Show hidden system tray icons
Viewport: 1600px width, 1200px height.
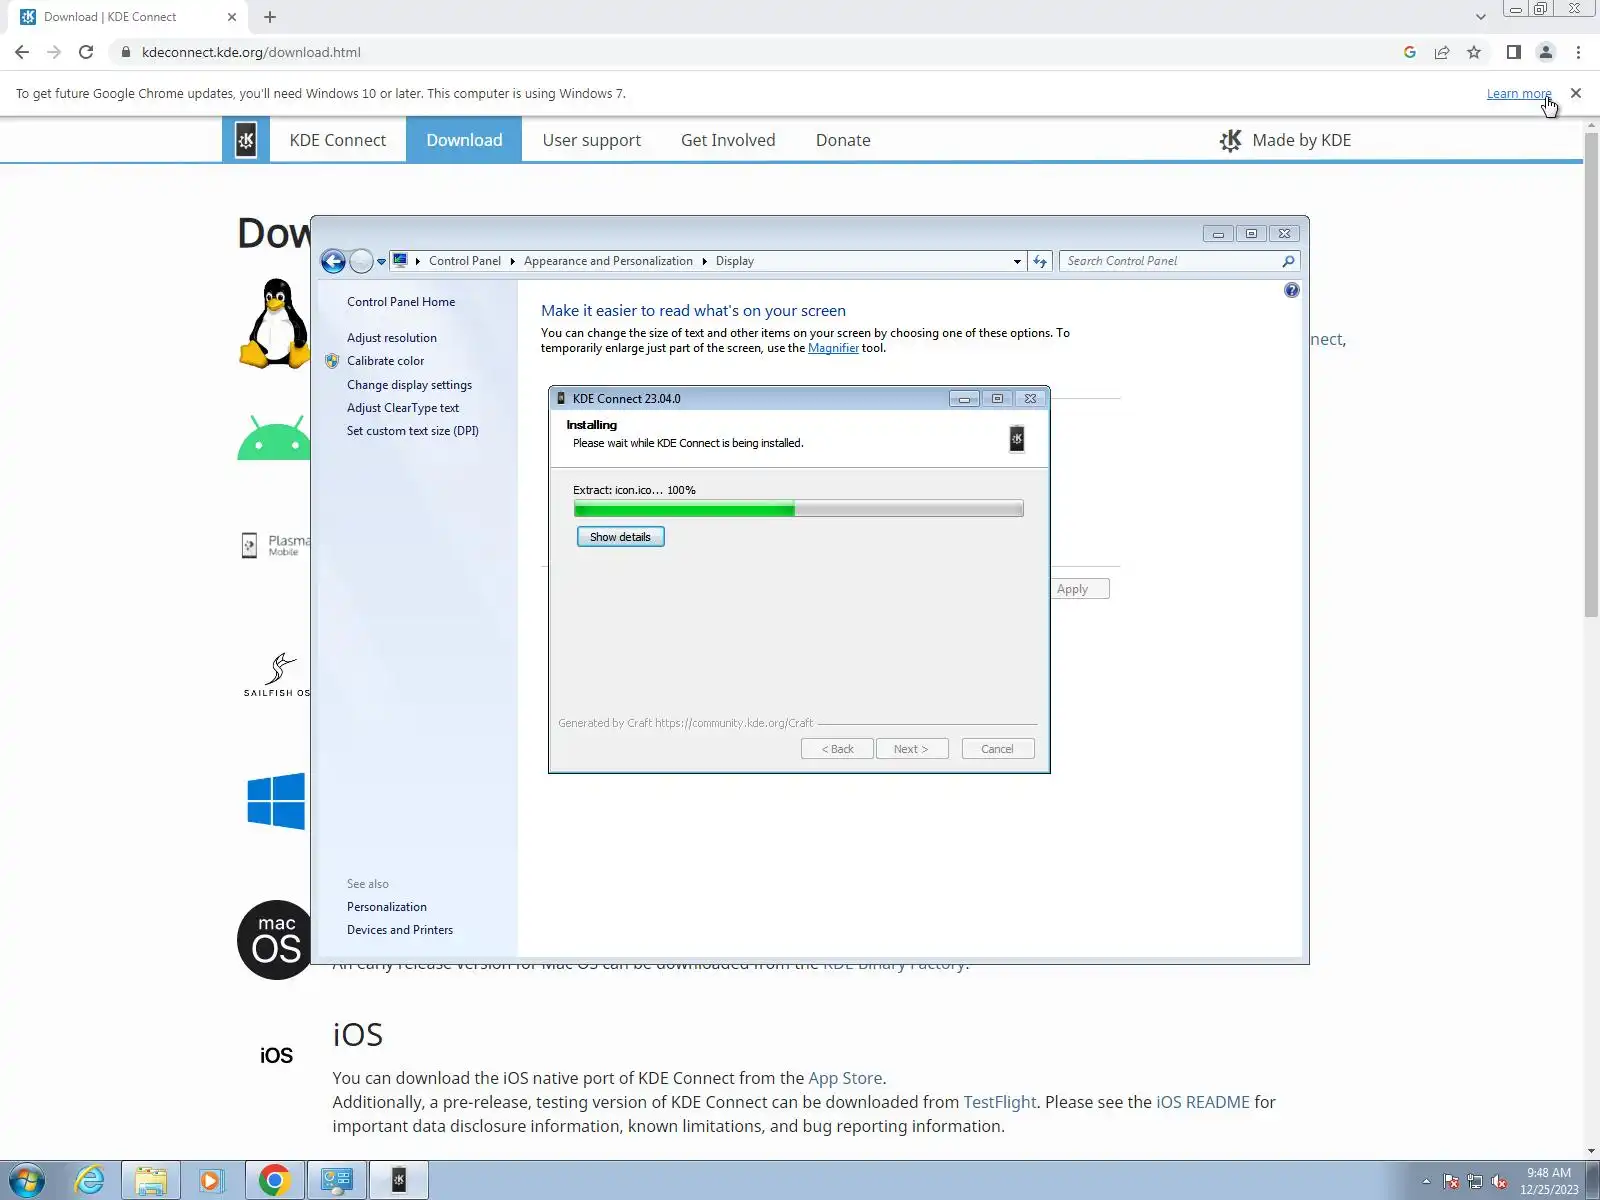(x=1426, y=1182)
